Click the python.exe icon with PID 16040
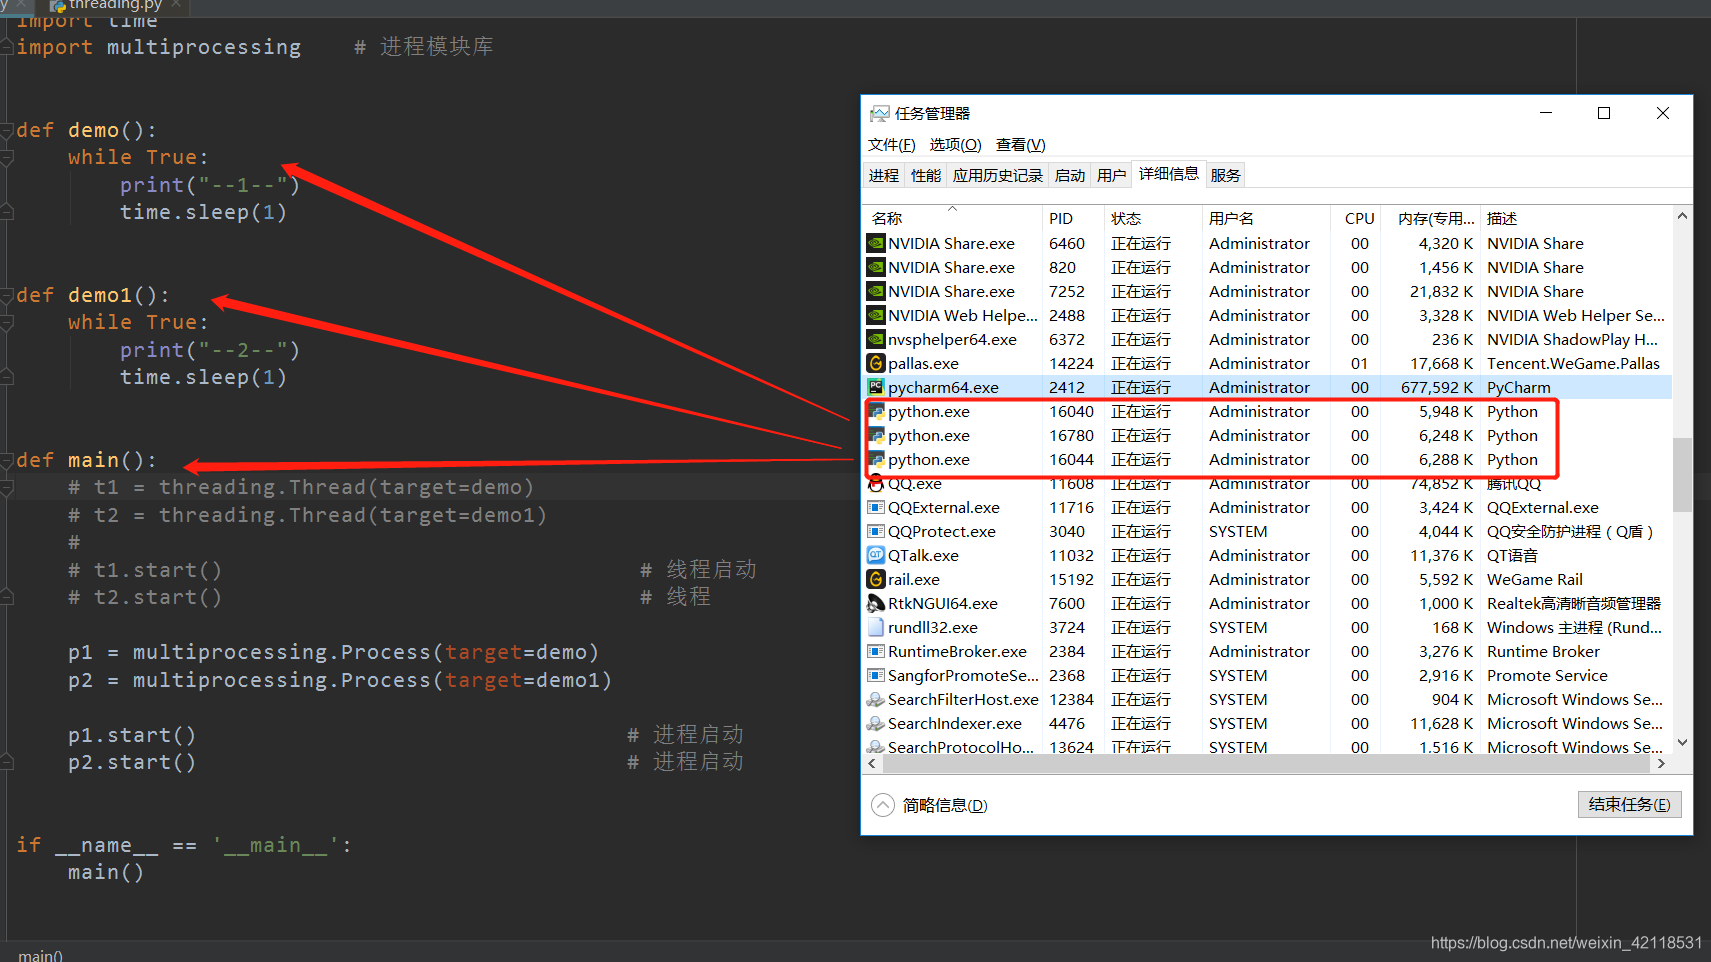The image size is (1711, 962). [x=876, y=411]
